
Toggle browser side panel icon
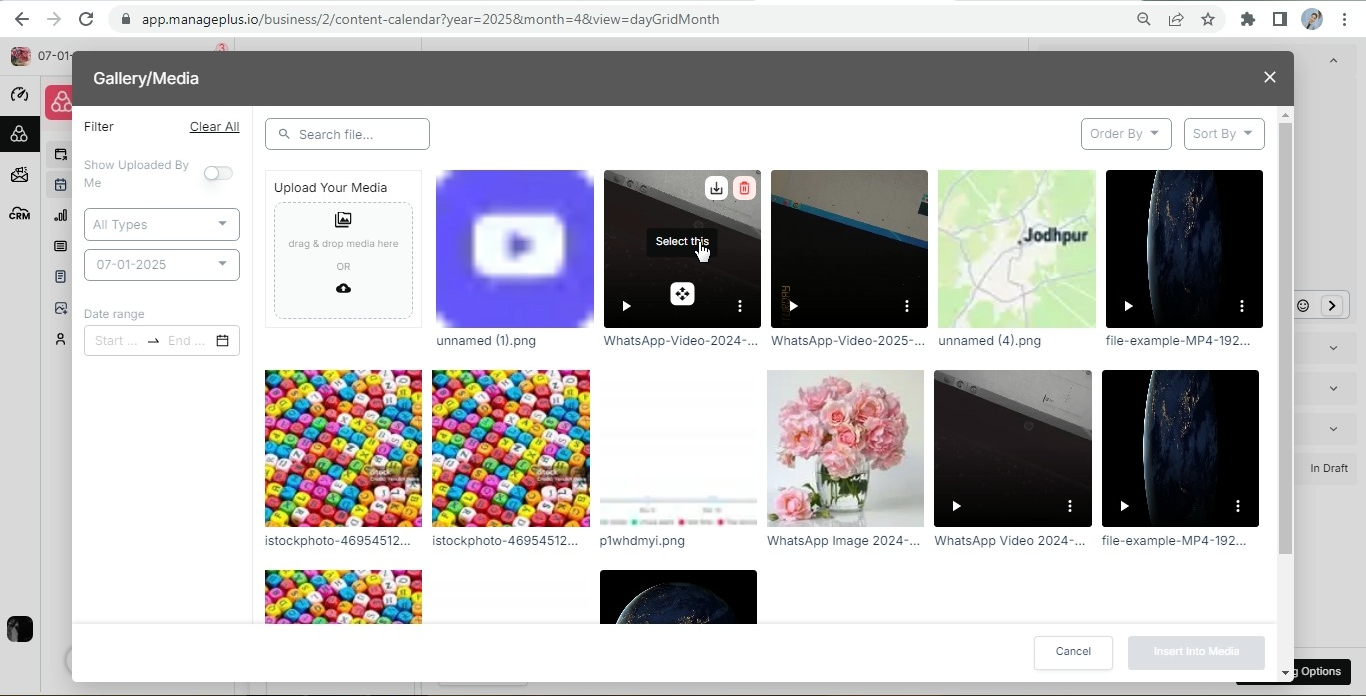pos(1279,19)
